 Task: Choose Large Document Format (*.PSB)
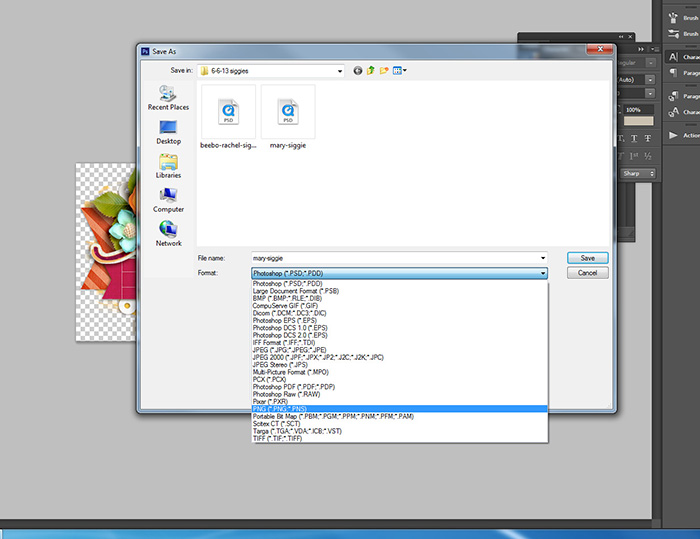[x=399, y=291]
